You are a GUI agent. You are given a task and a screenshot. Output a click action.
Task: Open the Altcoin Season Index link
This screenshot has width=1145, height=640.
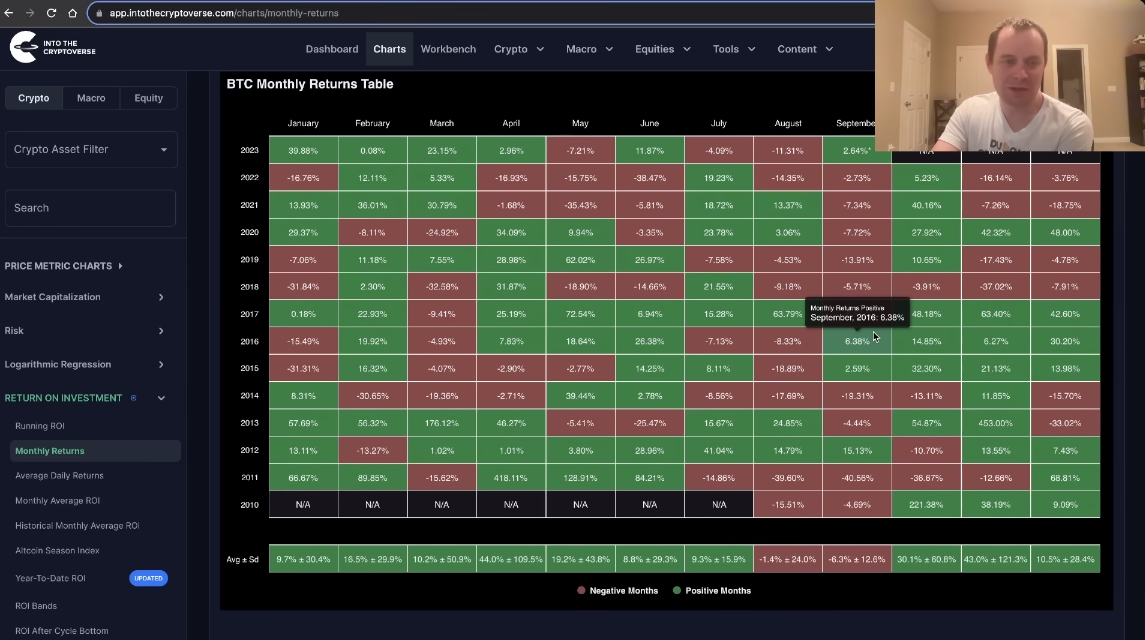(x=57, y=550)
